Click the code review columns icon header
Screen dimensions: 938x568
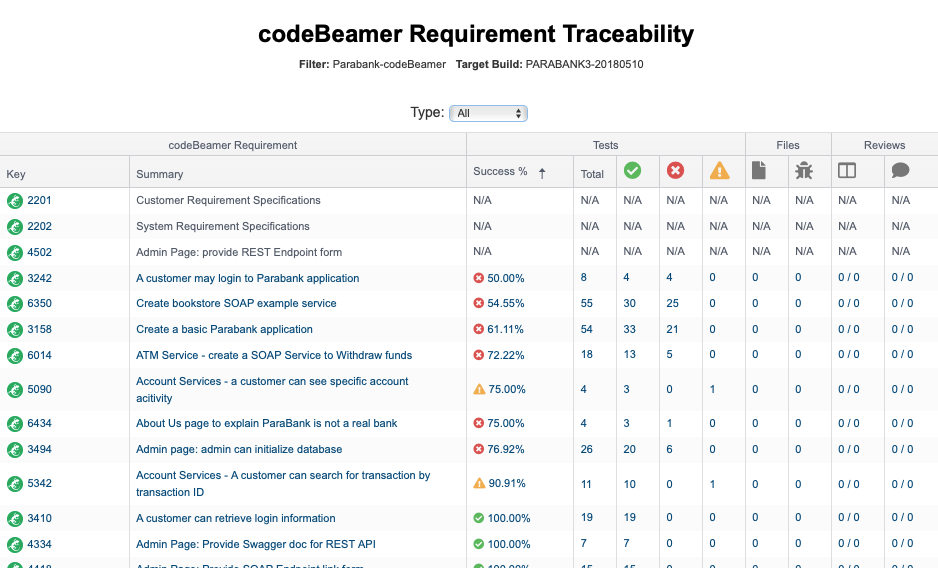[x=847, y=171]
